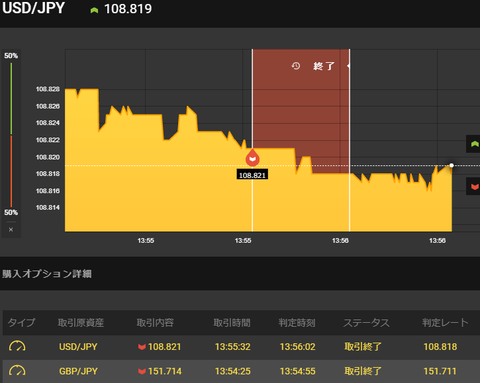Click the green and red sentiment gauge bar

(11, 135)
